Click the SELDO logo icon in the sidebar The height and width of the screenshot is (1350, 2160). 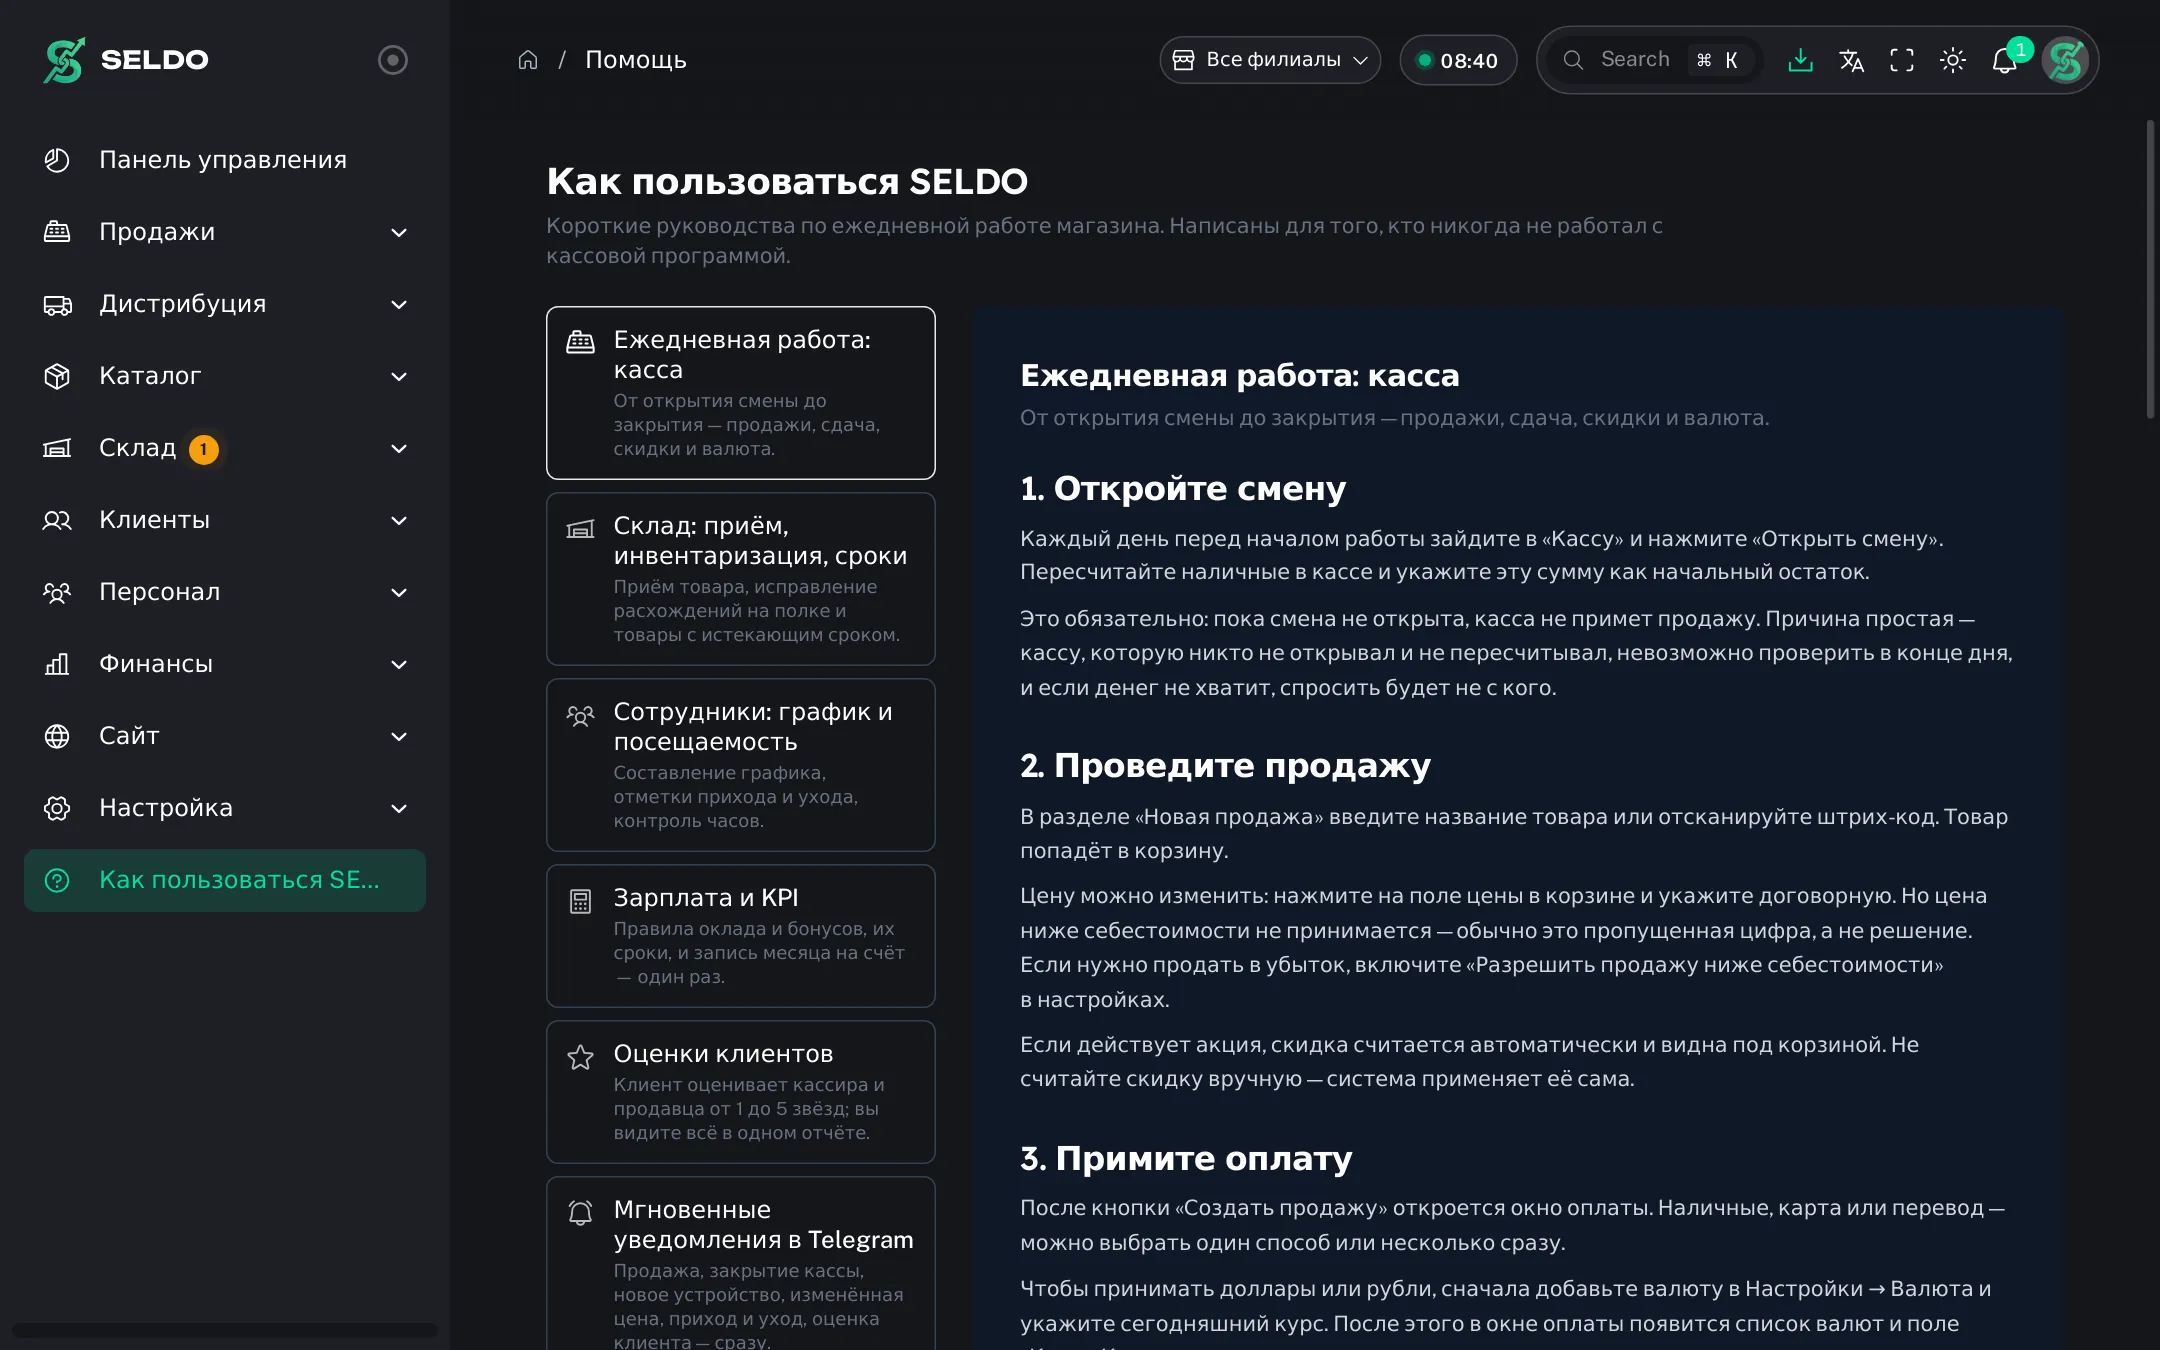(64, 60)
